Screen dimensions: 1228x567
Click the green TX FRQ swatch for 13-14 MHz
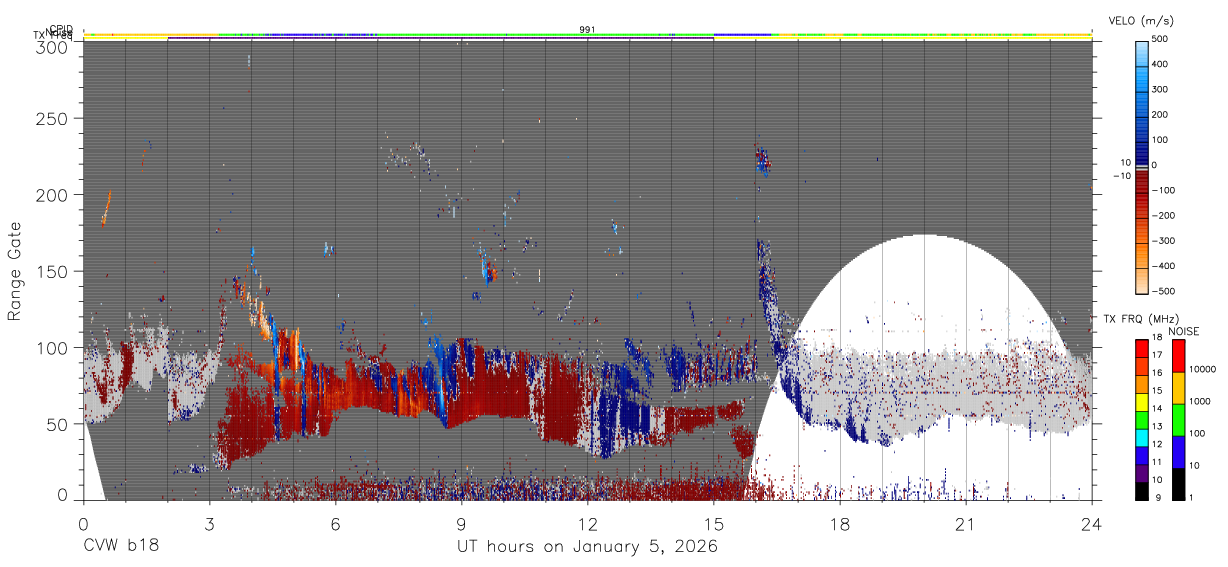[x=1142, y=419]
